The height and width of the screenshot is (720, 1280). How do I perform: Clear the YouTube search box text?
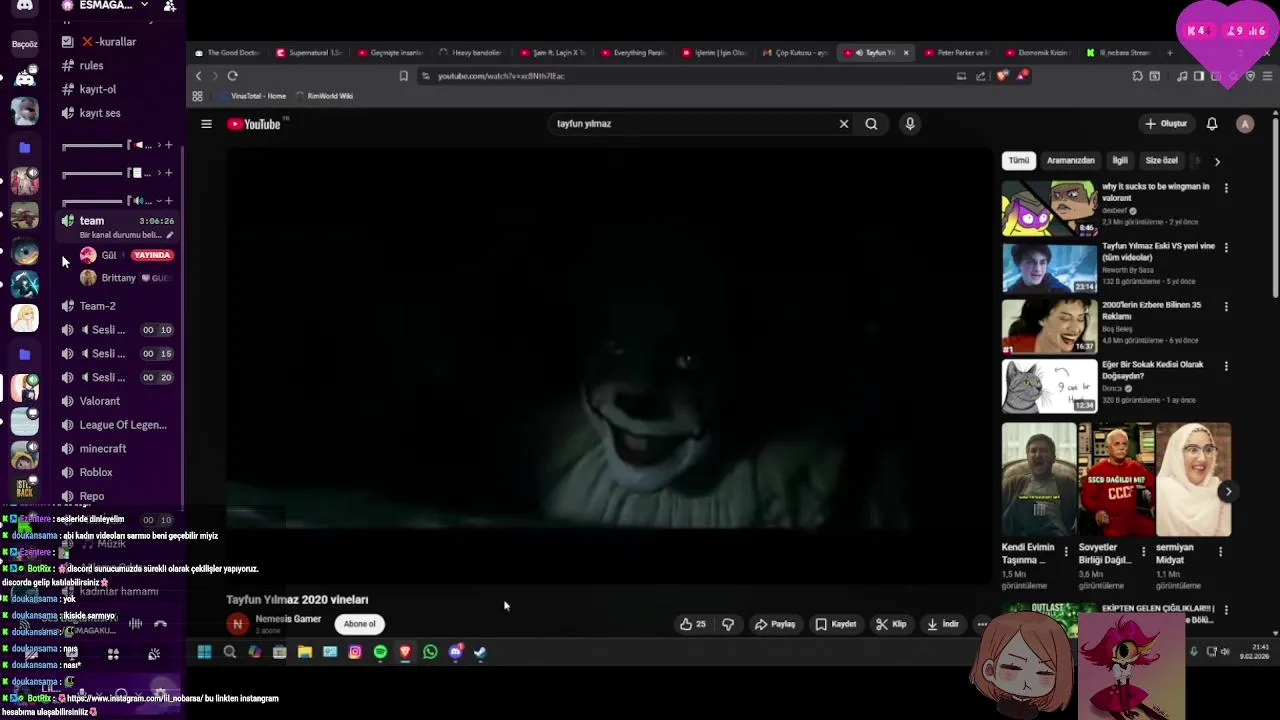click(844, 124)
